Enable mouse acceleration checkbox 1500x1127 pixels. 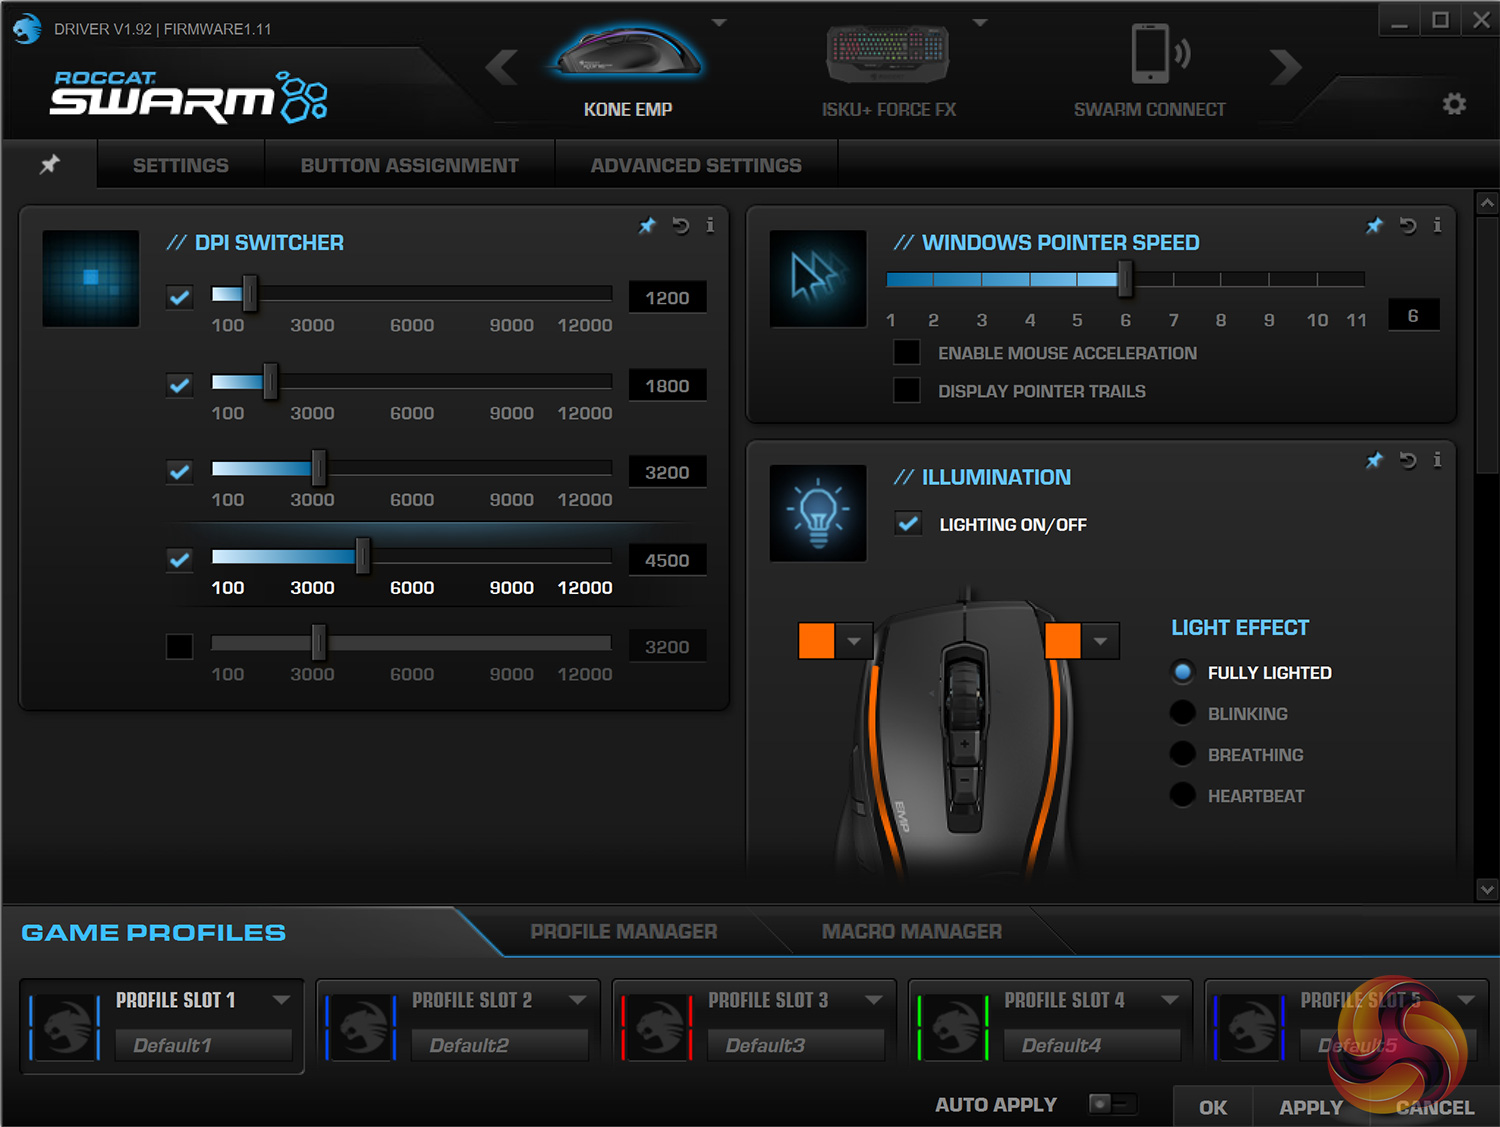907,352
